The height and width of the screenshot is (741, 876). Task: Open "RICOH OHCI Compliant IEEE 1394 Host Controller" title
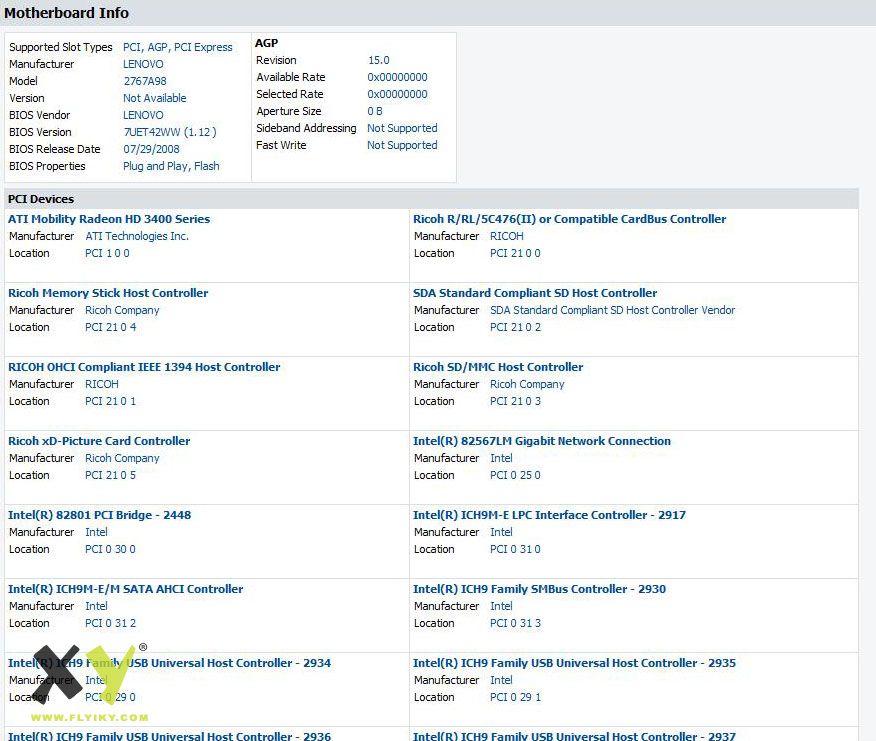pyautogui.click(x=144, y=367)
